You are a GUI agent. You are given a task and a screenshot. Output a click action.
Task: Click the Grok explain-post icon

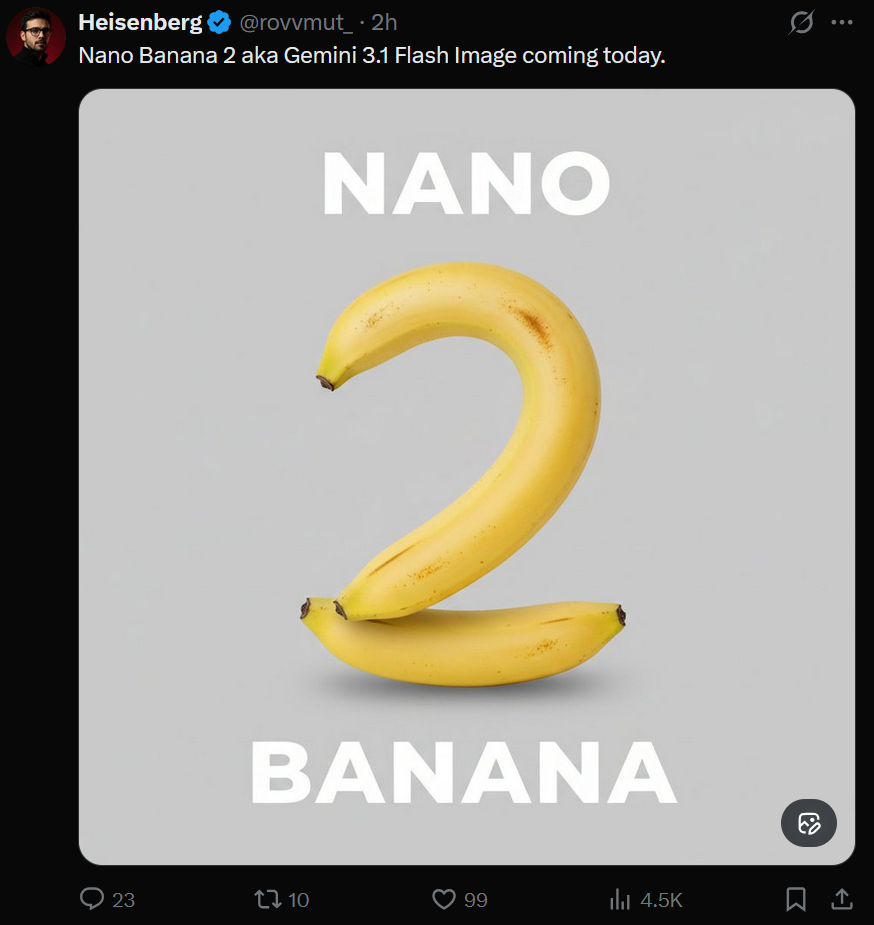(801, 22)
